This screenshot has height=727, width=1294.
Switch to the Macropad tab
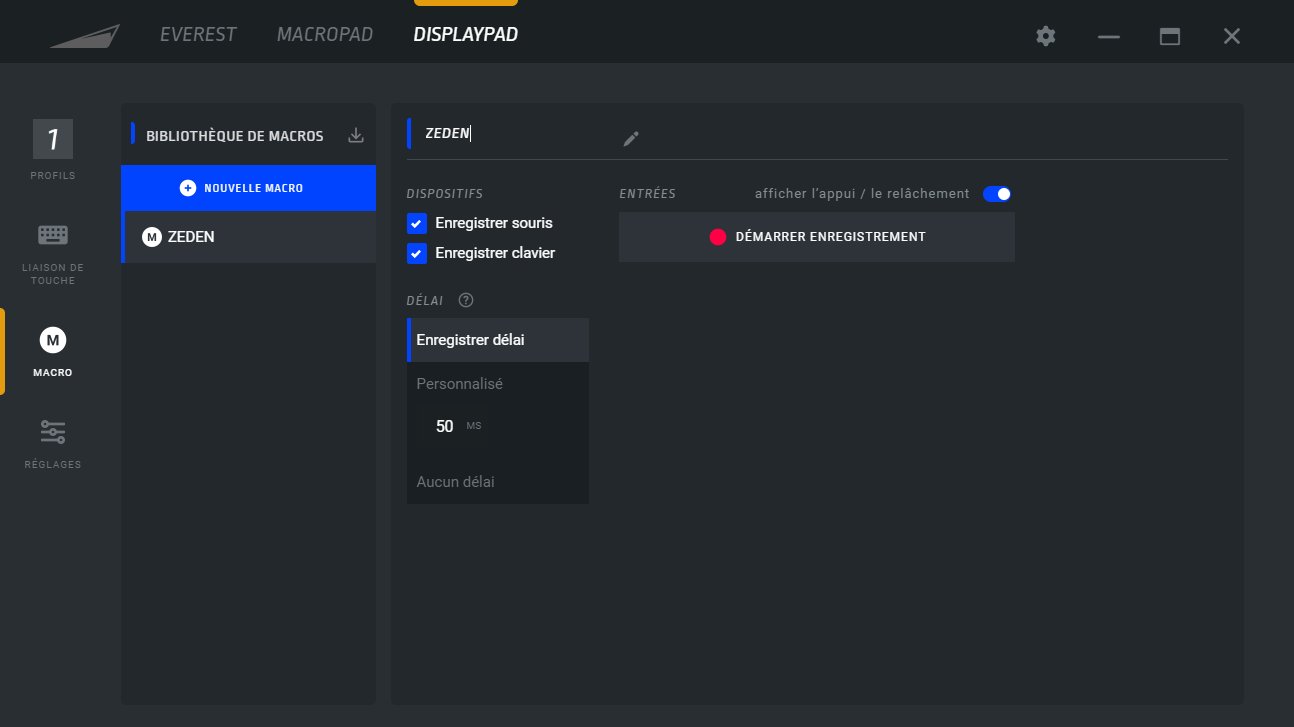324,35
